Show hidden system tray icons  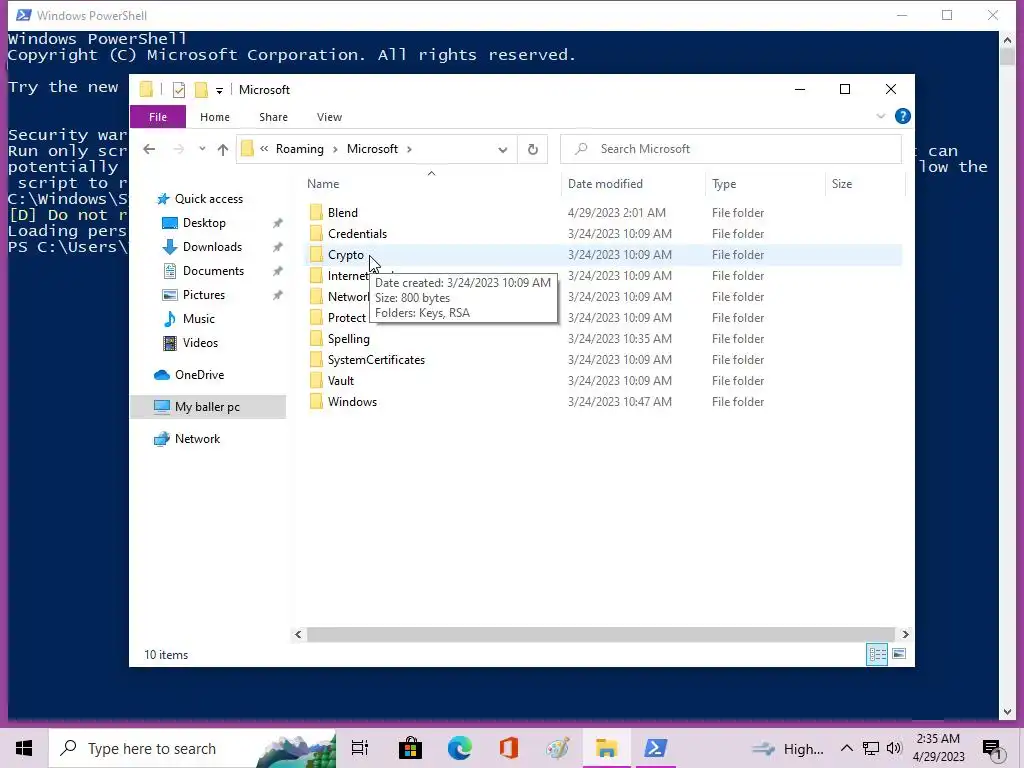click(846, 748)
